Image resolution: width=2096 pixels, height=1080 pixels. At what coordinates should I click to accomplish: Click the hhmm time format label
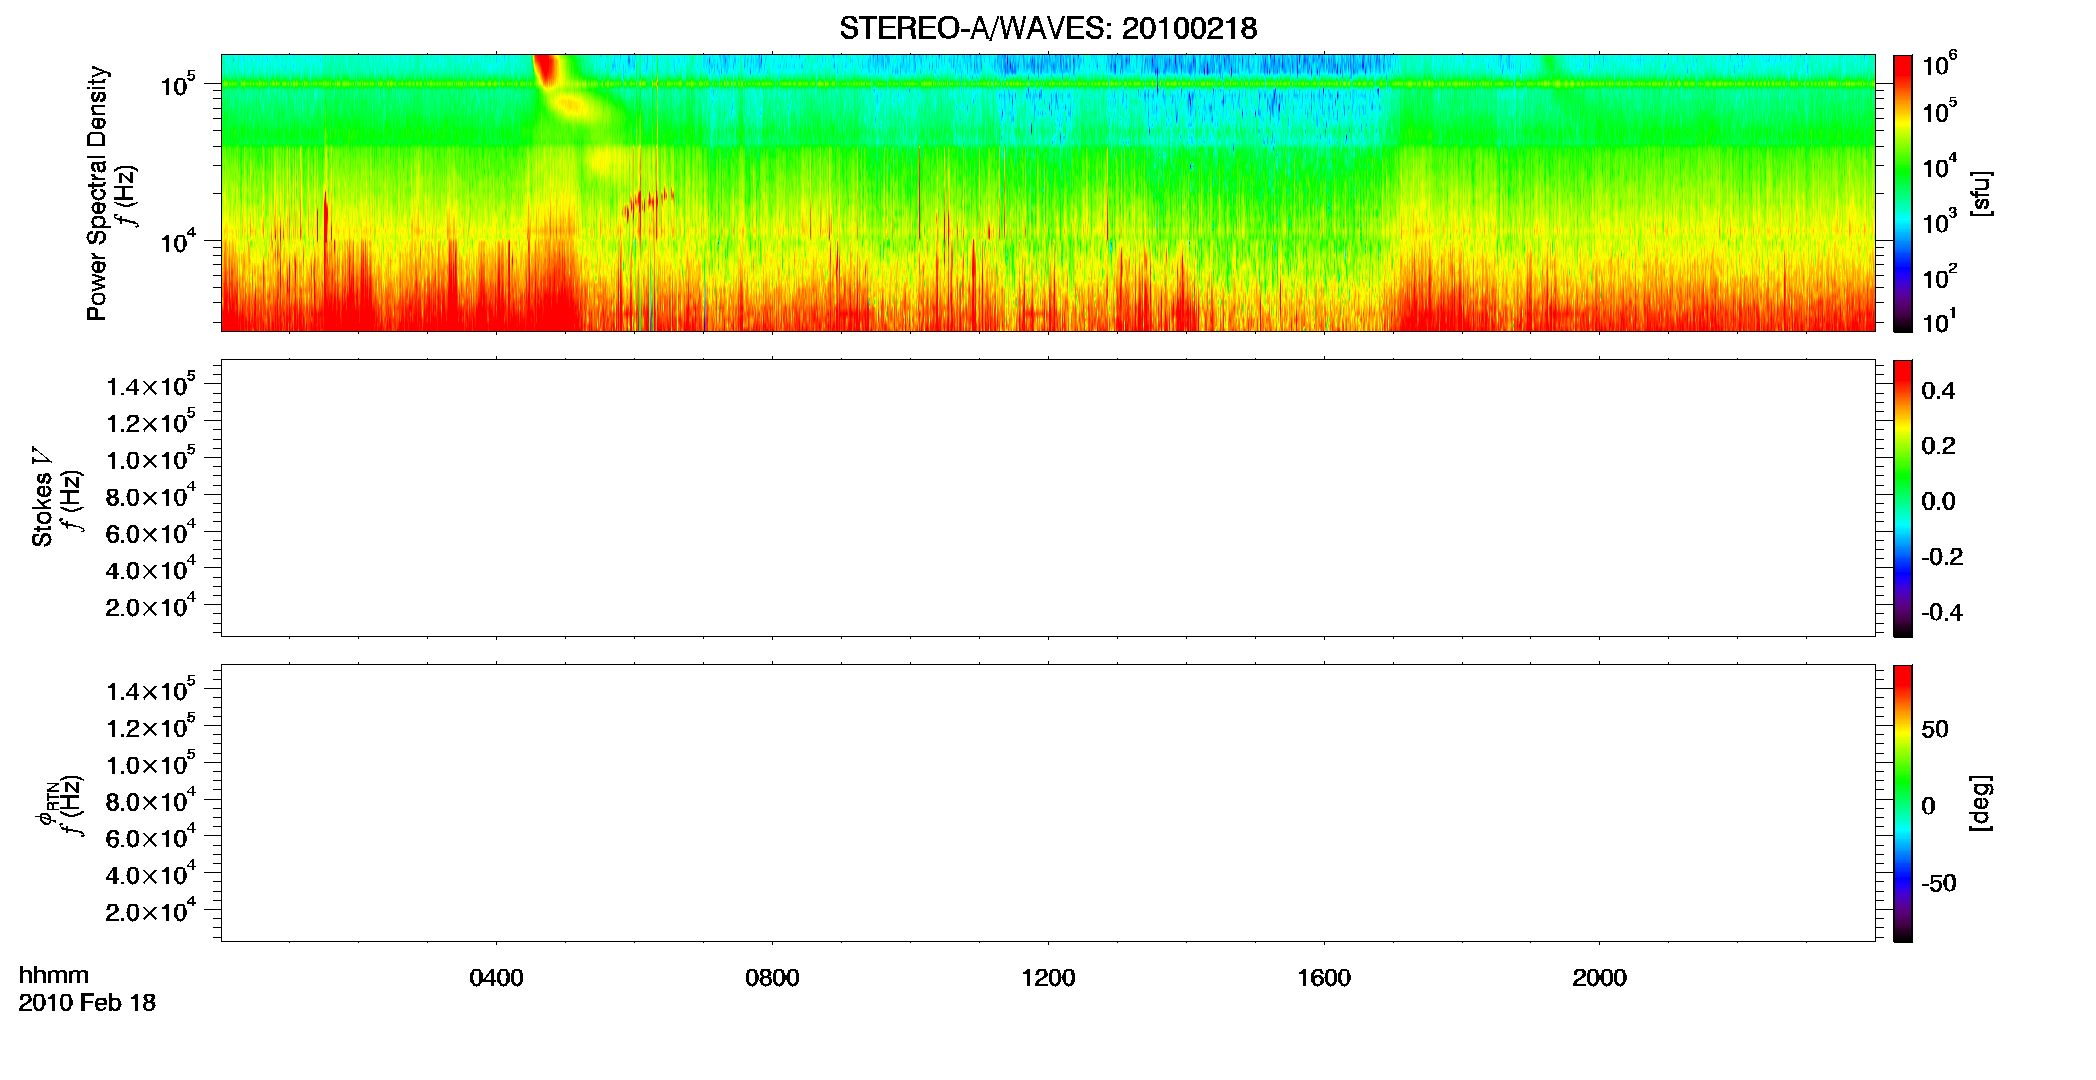point(54,975)
